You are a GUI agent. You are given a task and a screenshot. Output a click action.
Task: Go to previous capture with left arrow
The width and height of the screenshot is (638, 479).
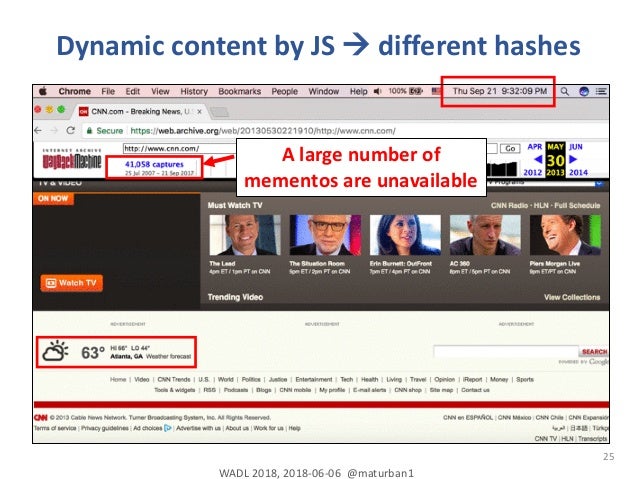(537, 159)
